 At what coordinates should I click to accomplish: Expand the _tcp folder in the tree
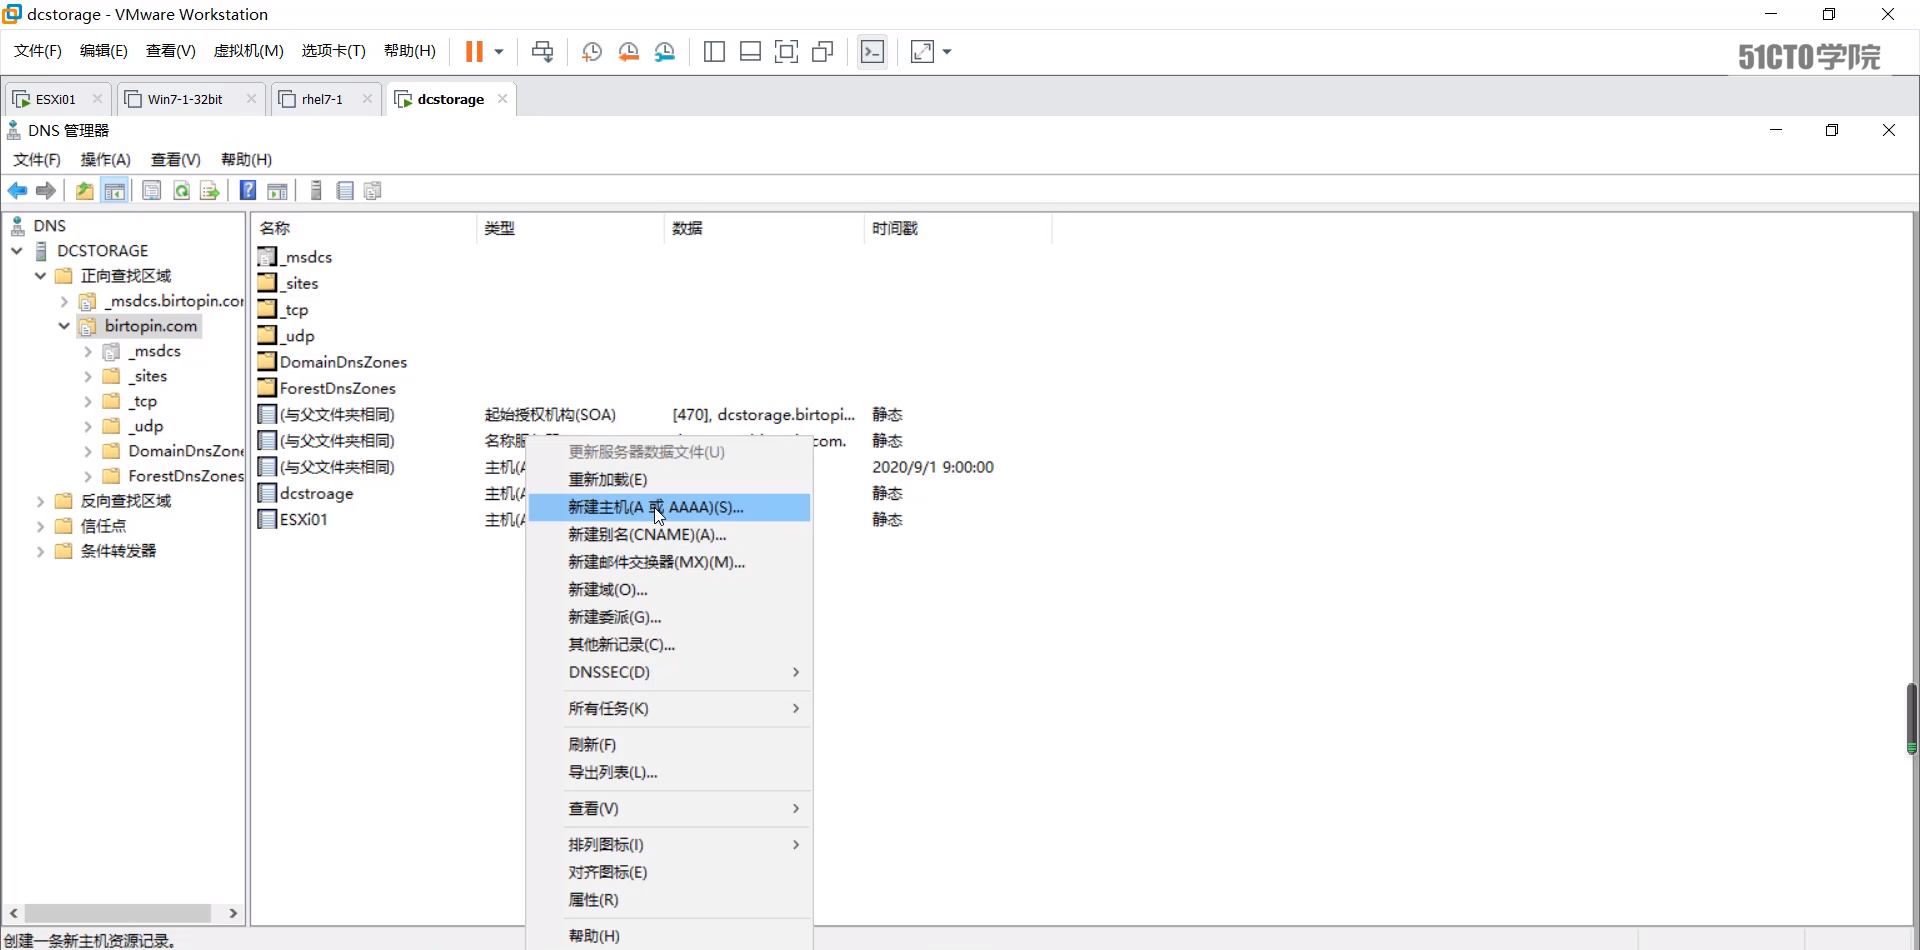click(x=88, y=401)
